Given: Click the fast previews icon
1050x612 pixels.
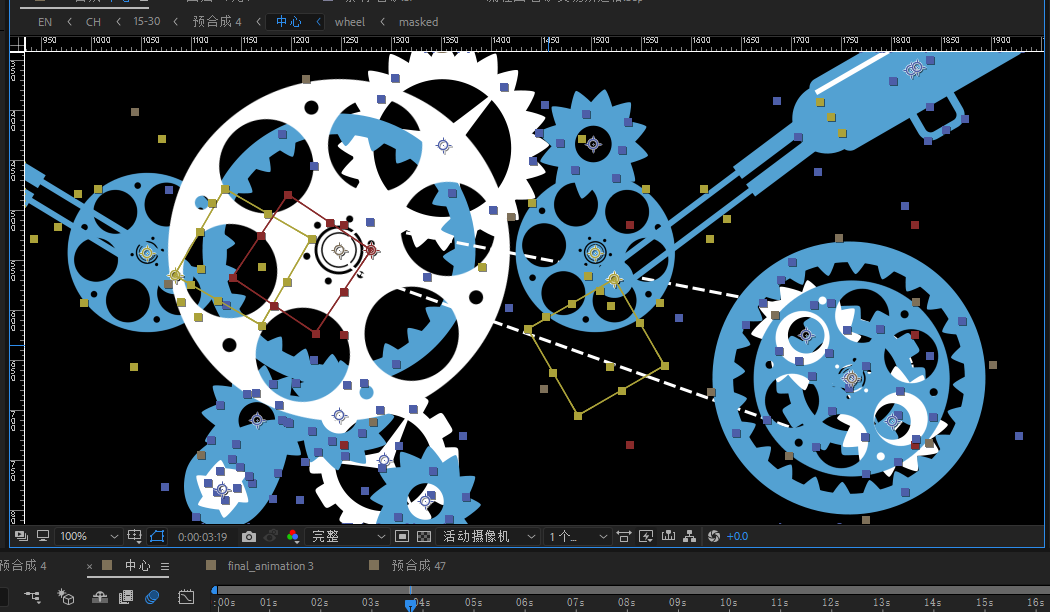Looking at the screenshot, I should (x=646, y=537).
